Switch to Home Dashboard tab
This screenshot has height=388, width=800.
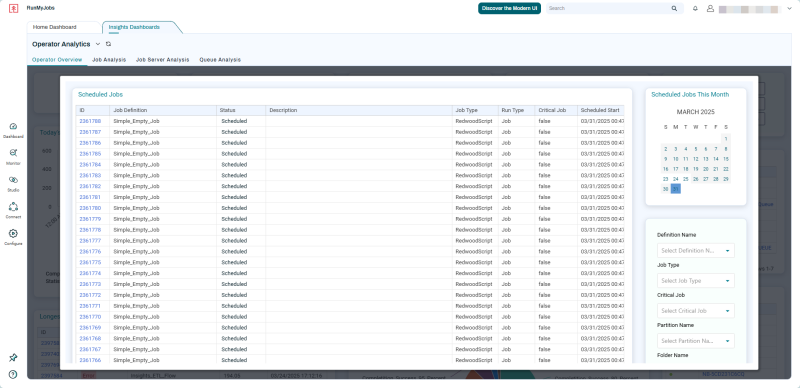[55, 27]
